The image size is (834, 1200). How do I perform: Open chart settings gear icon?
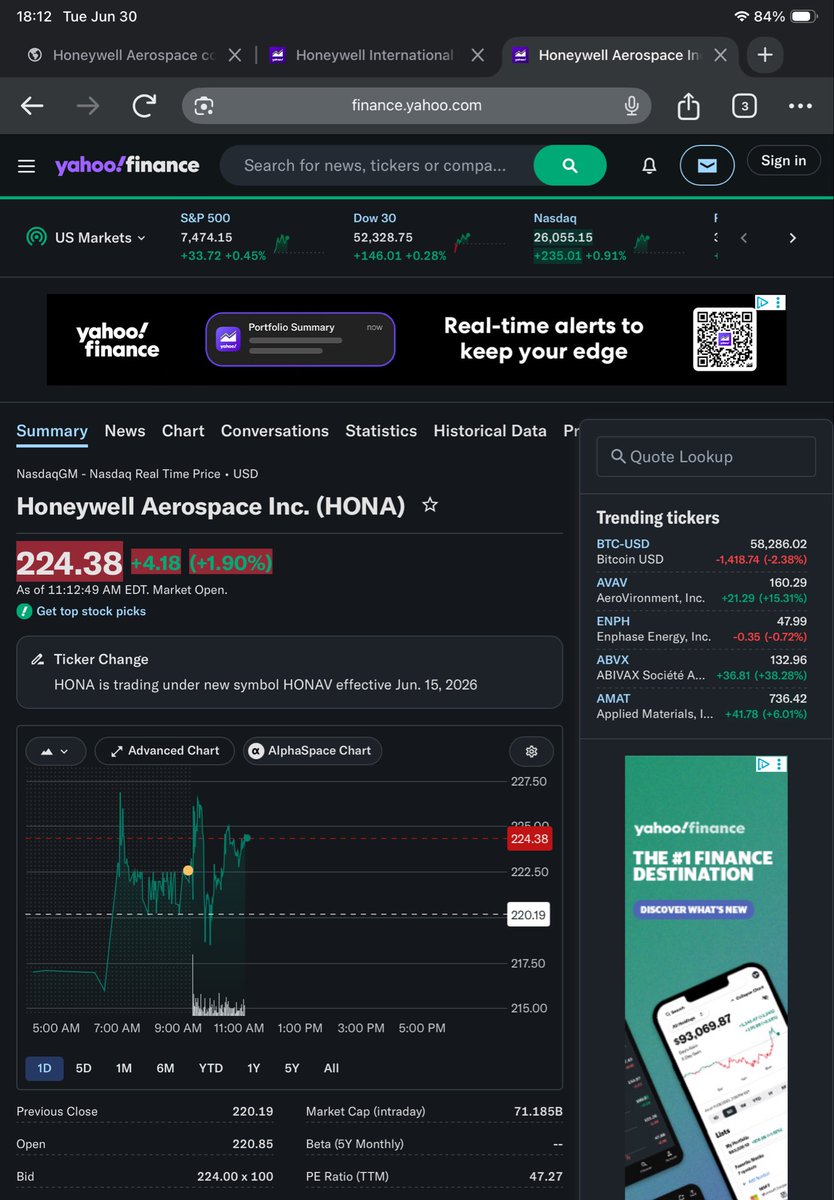pyautogui.click(x=531, y=751)
